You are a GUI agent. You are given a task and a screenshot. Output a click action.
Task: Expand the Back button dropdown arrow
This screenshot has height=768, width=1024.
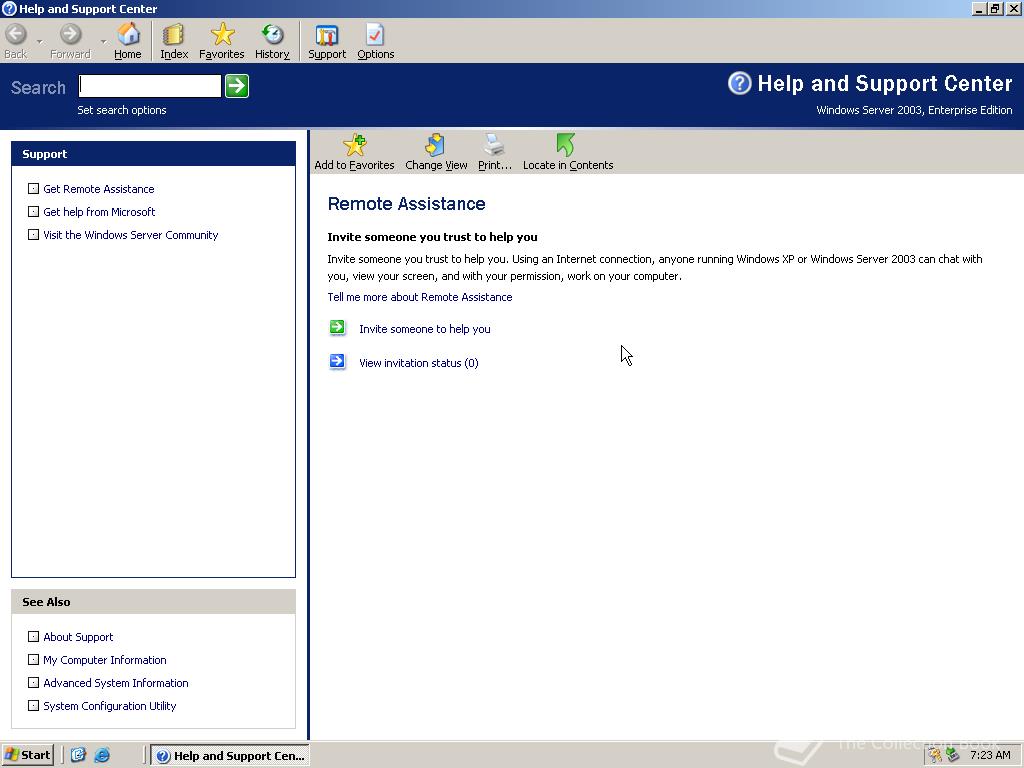pyautogui.click(x=38, y=40)
